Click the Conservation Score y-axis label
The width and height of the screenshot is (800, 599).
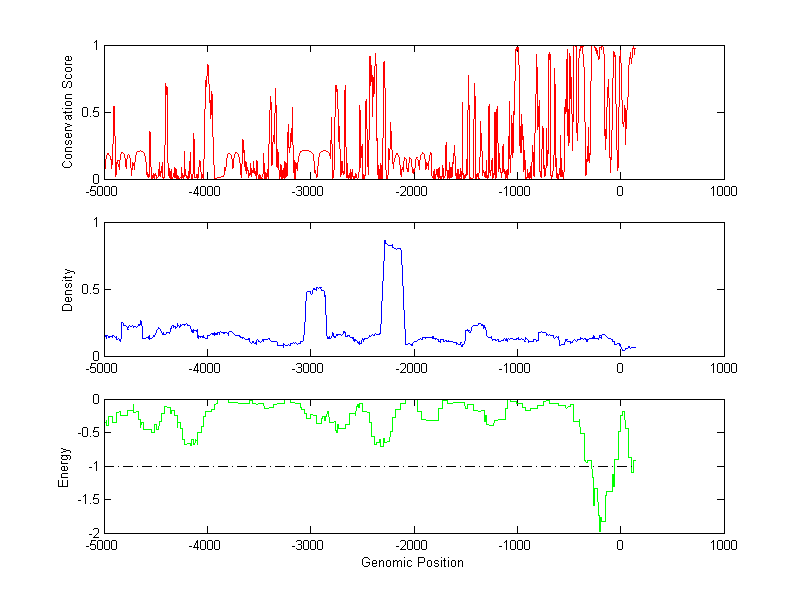(68, 112)
